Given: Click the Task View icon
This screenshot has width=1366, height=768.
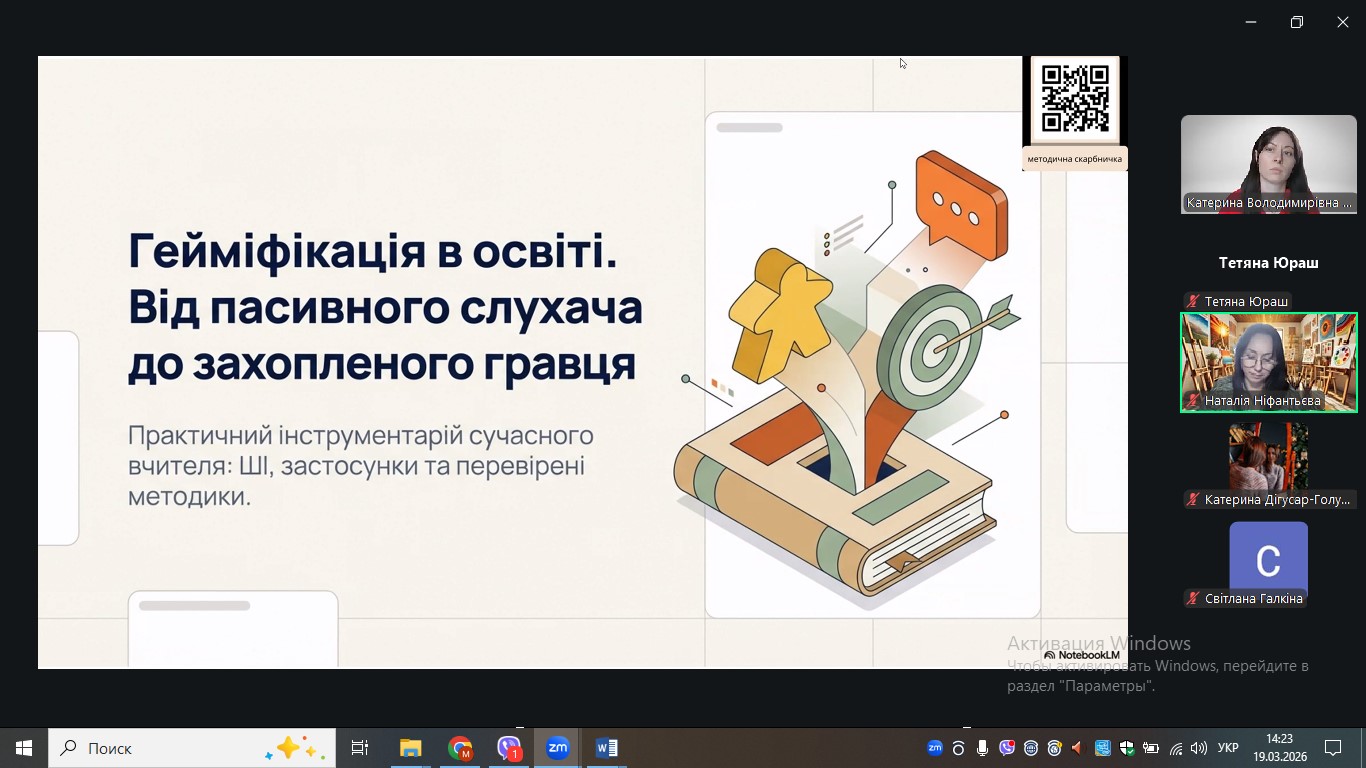Looking at the screenshot, I should (360, 748).
